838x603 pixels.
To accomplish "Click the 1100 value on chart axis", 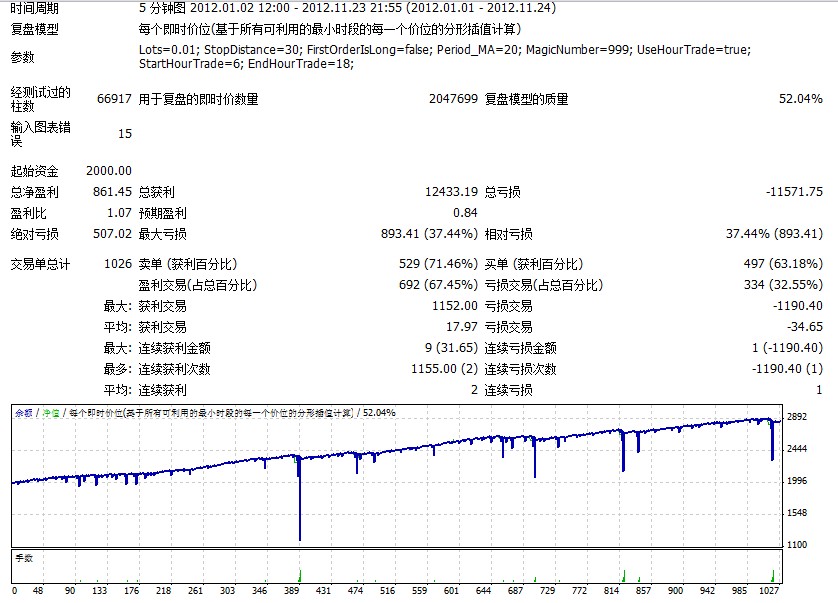I will (x=797, y=545).
